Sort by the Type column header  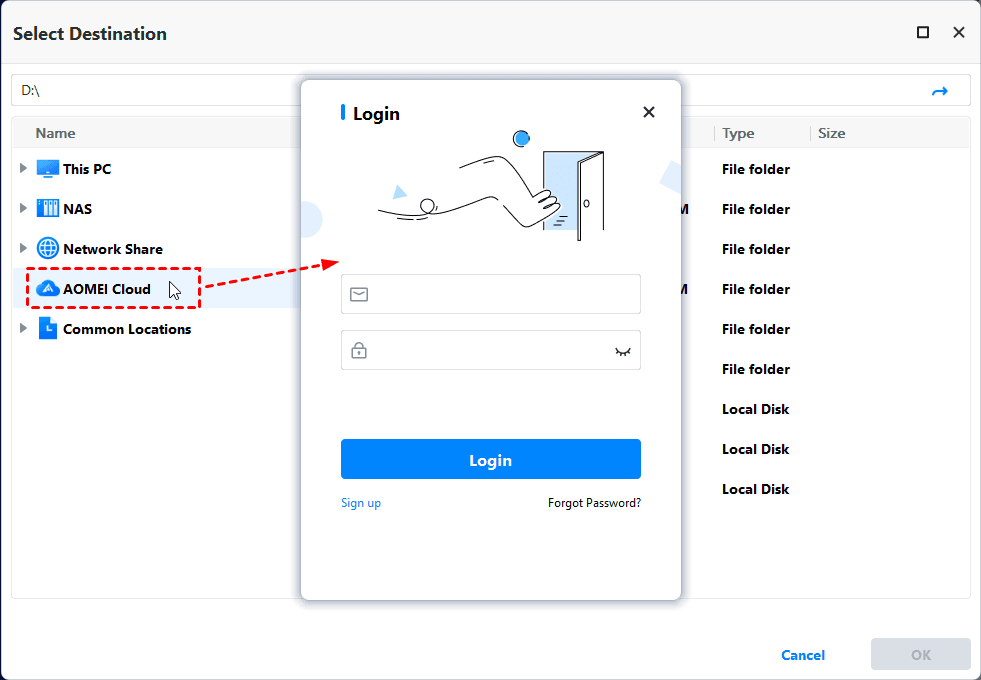[x=738, y=133]
